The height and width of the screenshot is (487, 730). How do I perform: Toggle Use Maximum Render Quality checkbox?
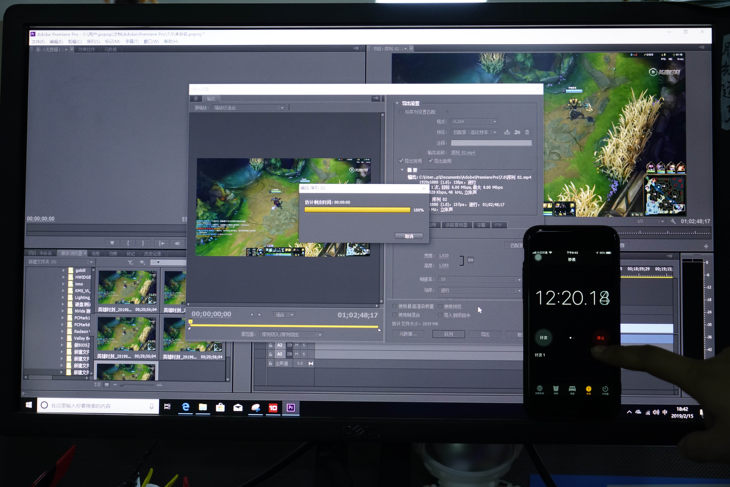pos(395,306)
